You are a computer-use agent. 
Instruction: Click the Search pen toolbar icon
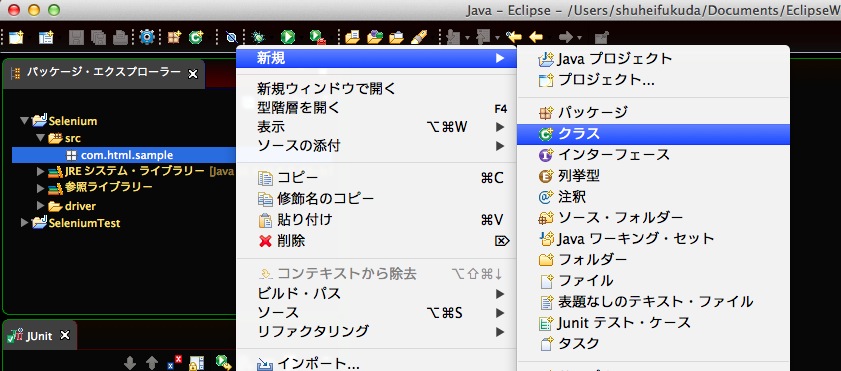pos(419,37)
